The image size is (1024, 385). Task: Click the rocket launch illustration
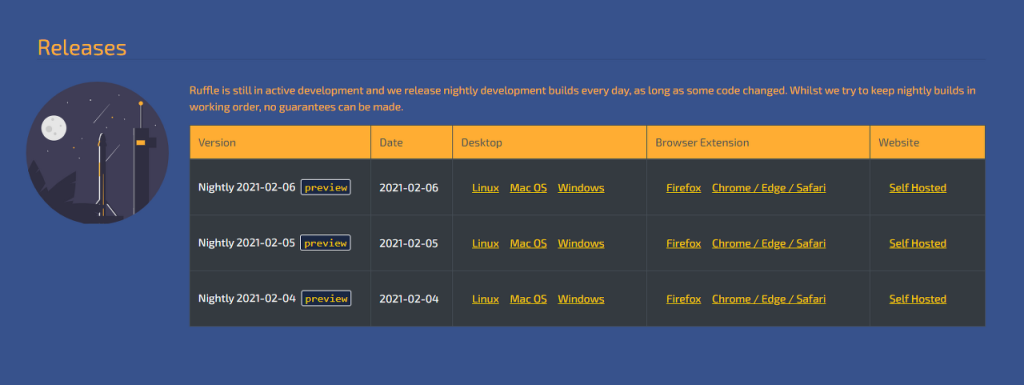coord(97,153)
